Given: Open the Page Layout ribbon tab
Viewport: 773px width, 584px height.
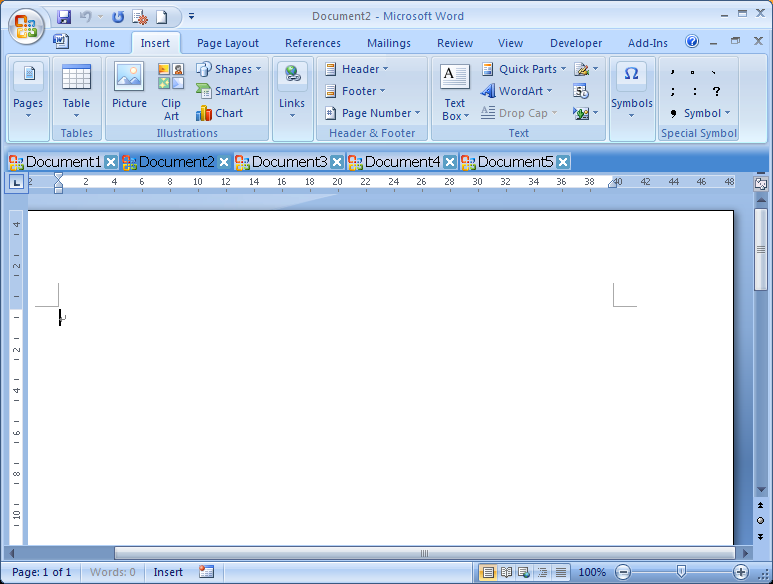Looking at the screenshot, I should pos(228,43).
